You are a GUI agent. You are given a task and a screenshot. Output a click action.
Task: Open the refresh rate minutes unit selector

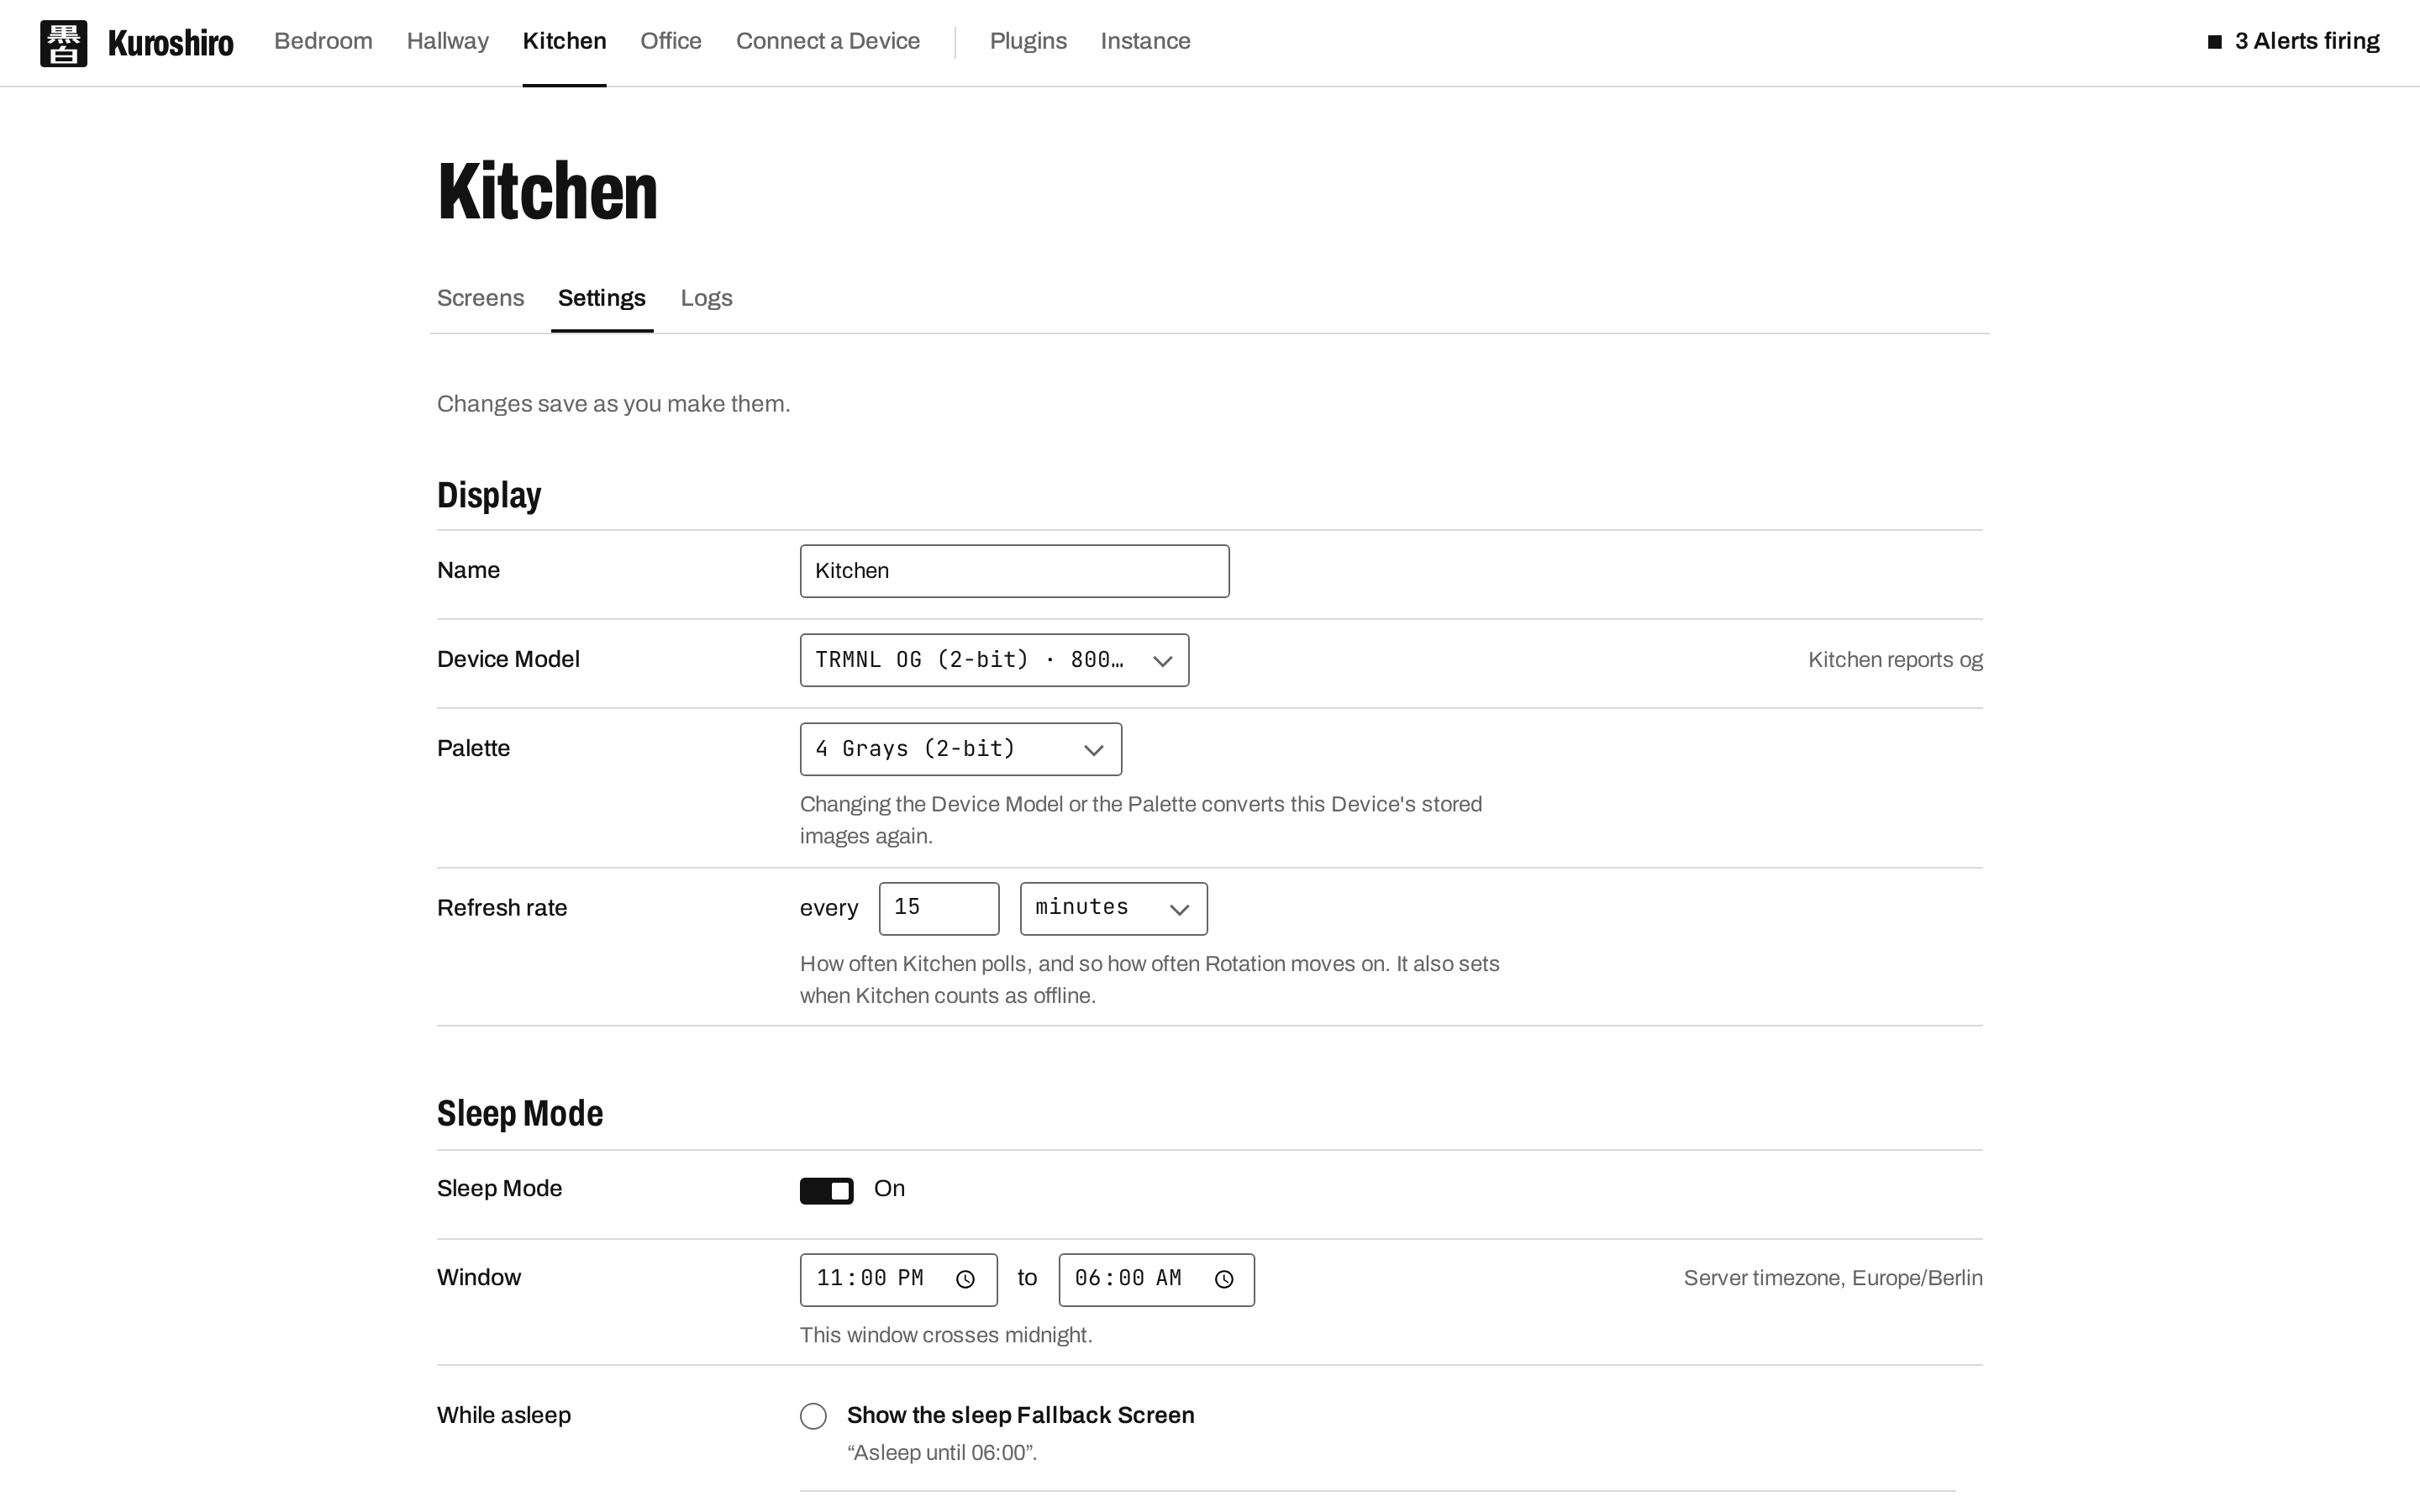coord(1113,908)
